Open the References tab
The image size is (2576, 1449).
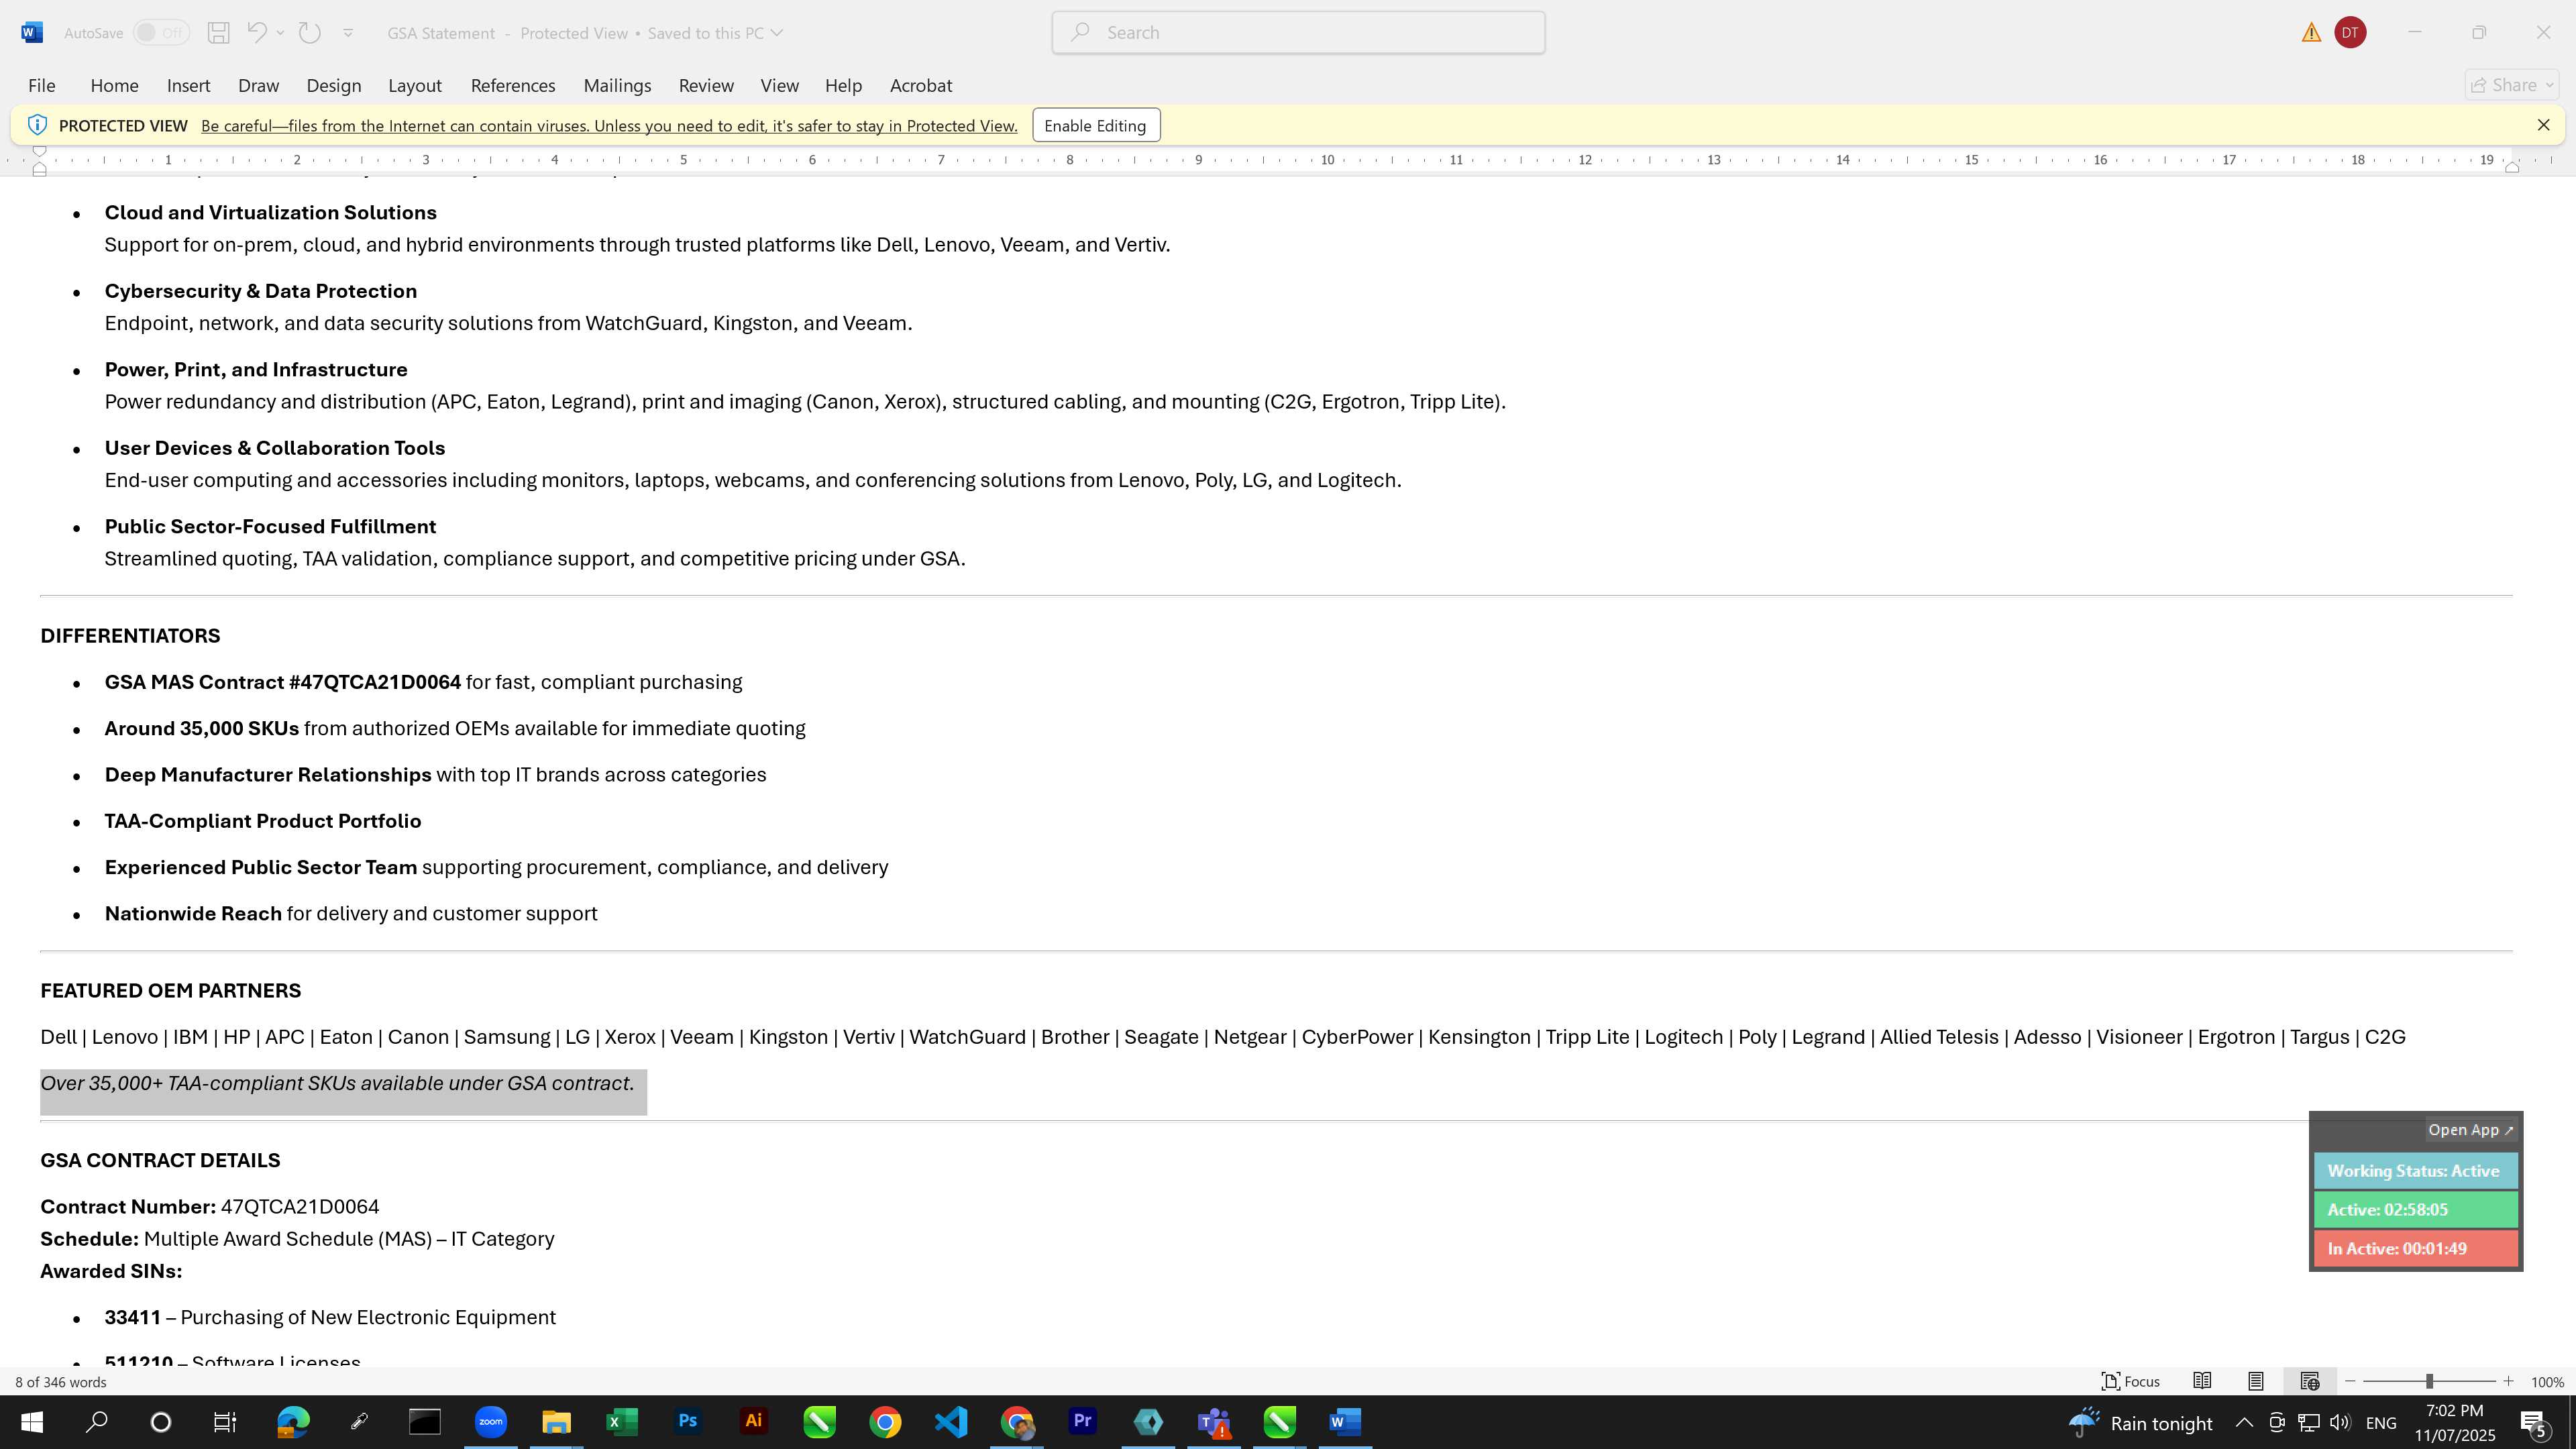click(x=513, y=85)
